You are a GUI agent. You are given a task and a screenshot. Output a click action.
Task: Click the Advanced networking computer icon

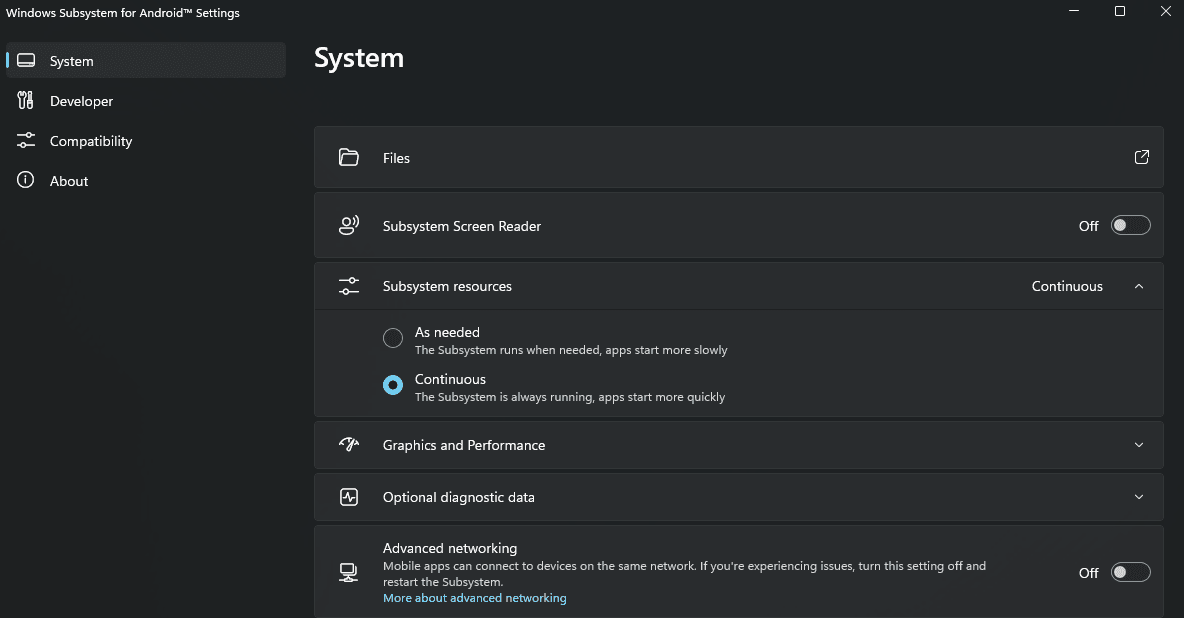point(348,573)
